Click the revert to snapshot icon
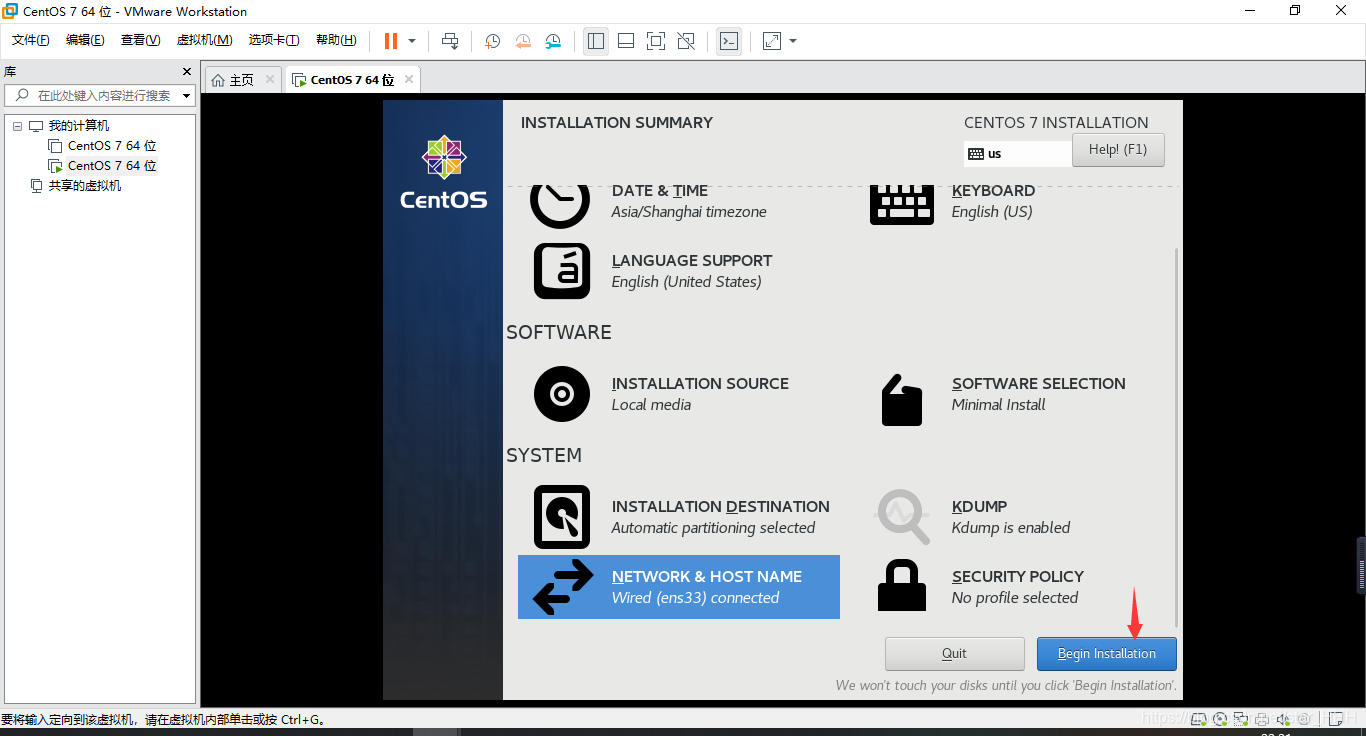 pyautogui.click(x=523, y=41)
